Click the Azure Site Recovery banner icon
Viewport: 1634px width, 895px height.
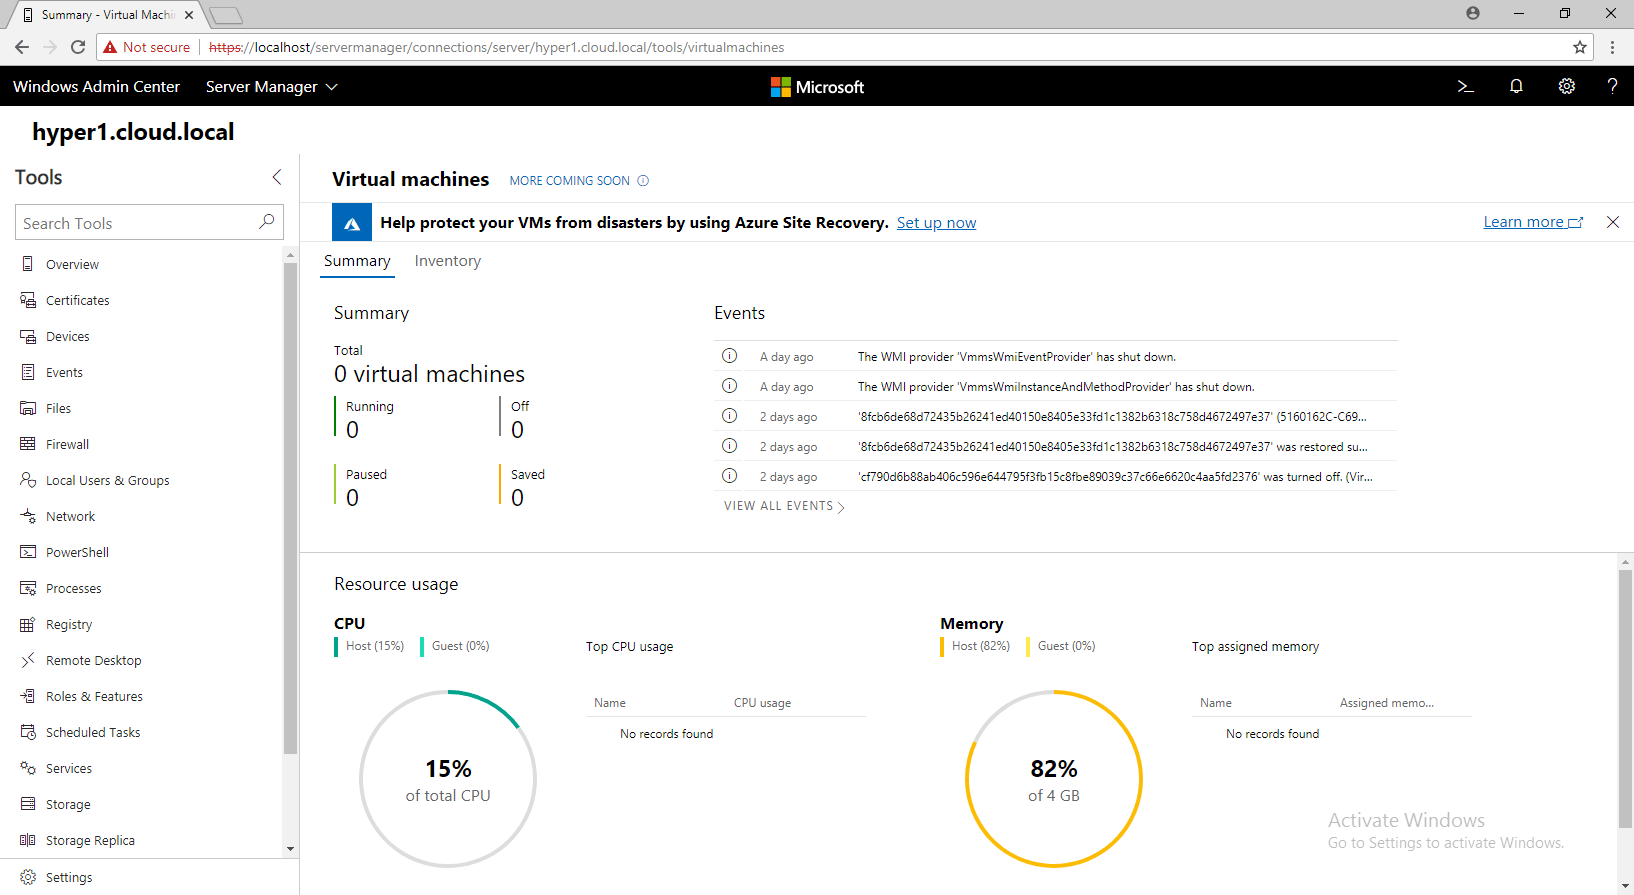point(352,222)
